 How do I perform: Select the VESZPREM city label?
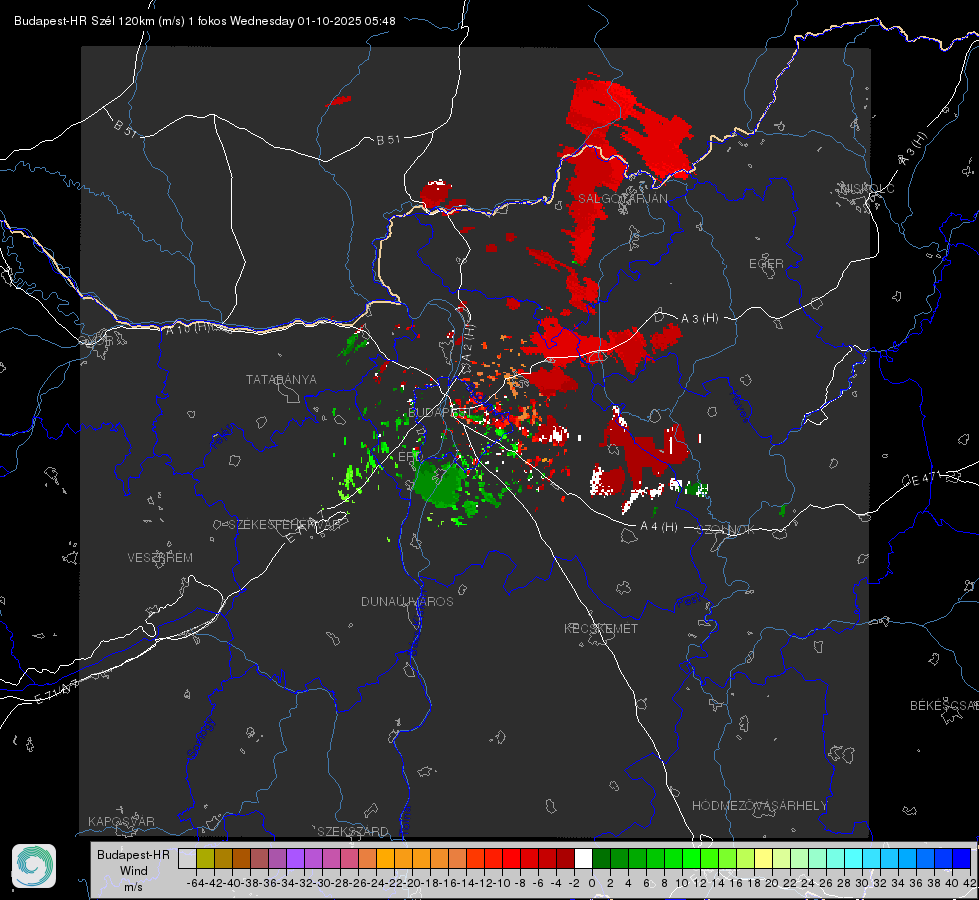[x=160, y=557]
